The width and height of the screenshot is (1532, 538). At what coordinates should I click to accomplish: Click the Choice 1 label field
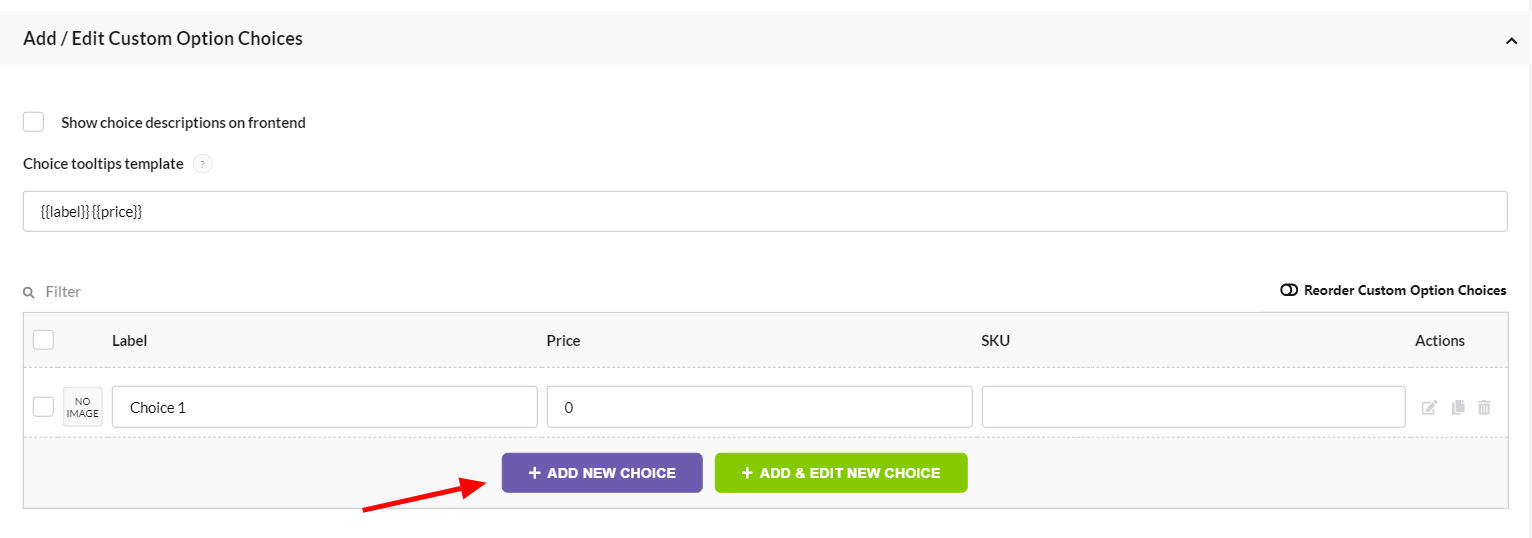click(x=325, y=407)
